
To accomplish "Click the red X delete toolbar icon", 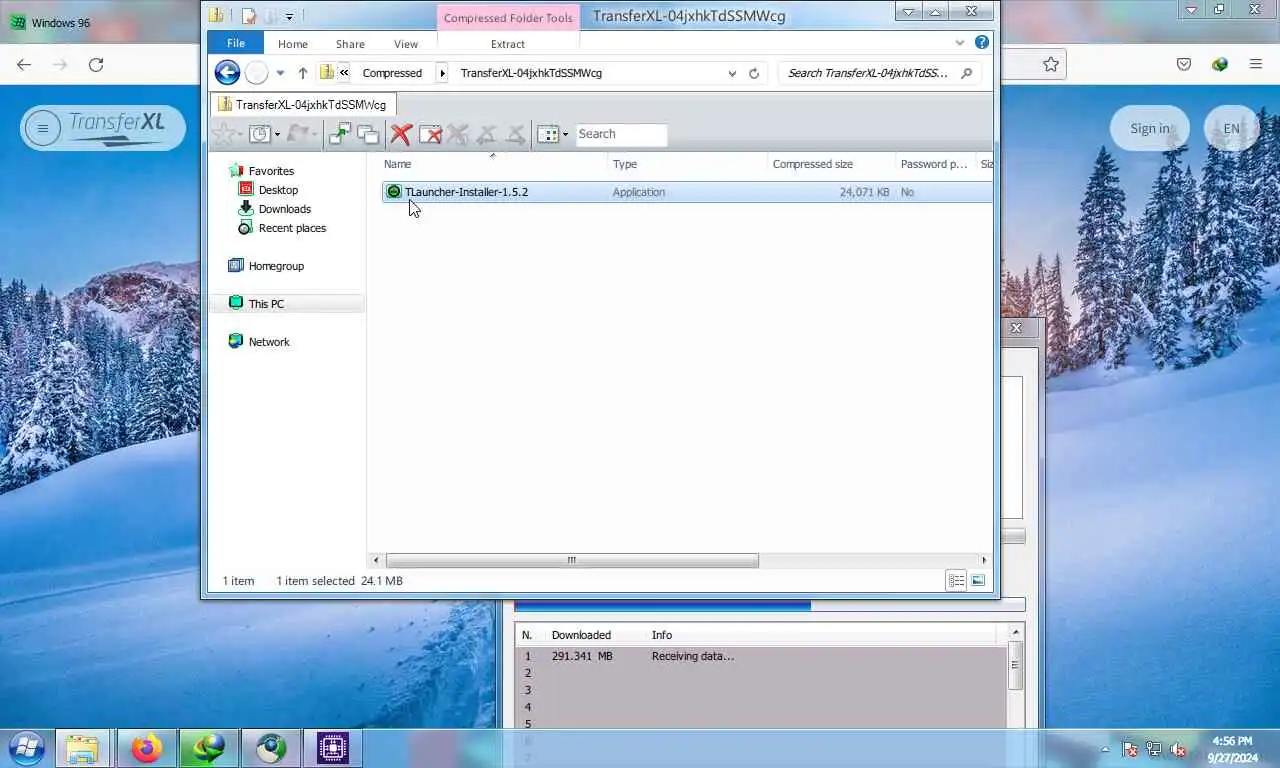I will point(401,134).
